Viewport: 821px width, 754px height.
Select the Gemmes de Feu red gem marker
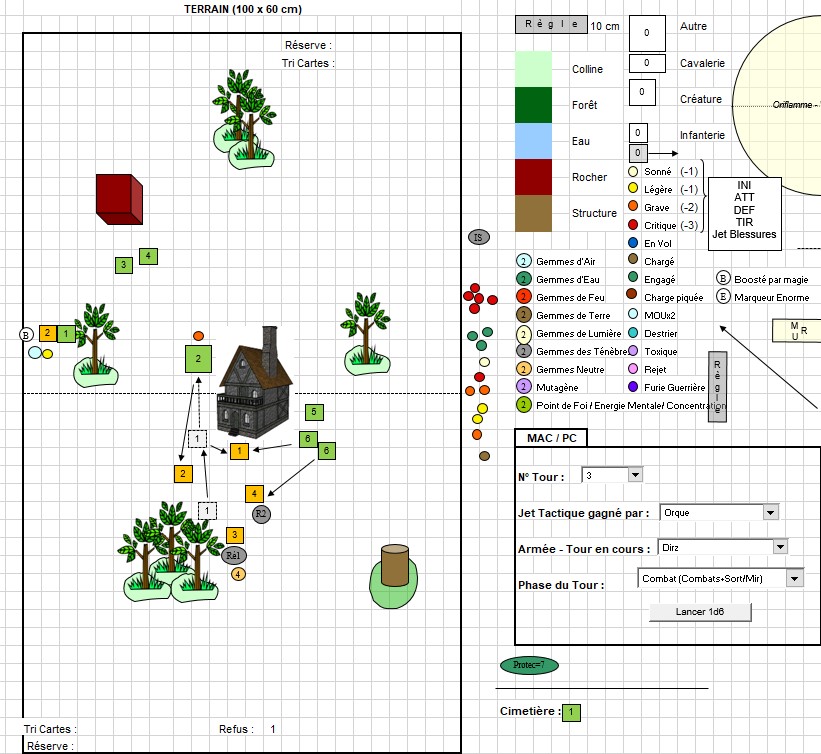pos(523,297)
